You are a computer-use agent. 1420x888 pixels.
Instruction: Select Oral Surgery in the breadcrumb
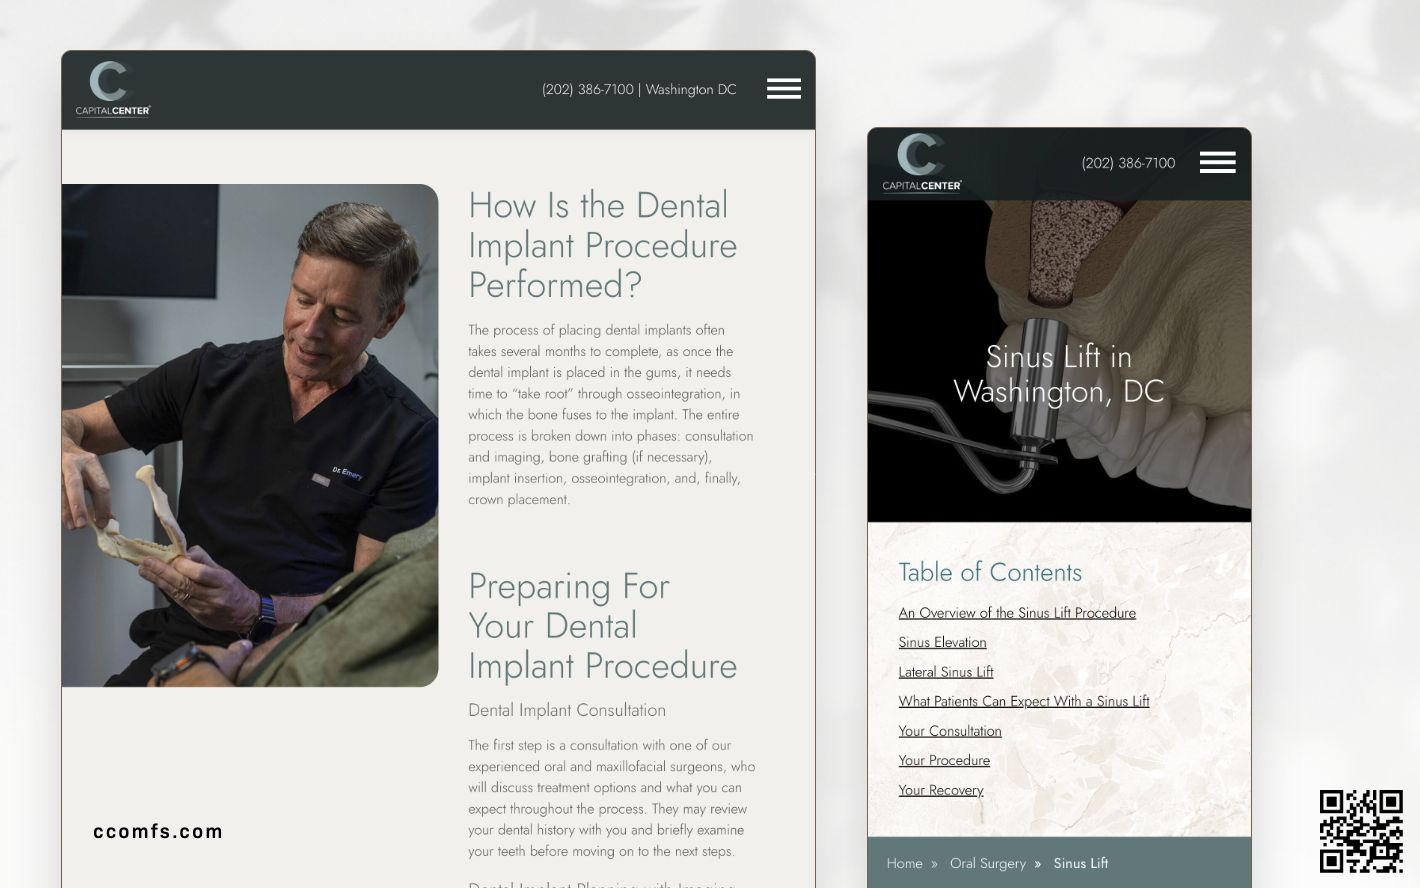coord(987,864)
